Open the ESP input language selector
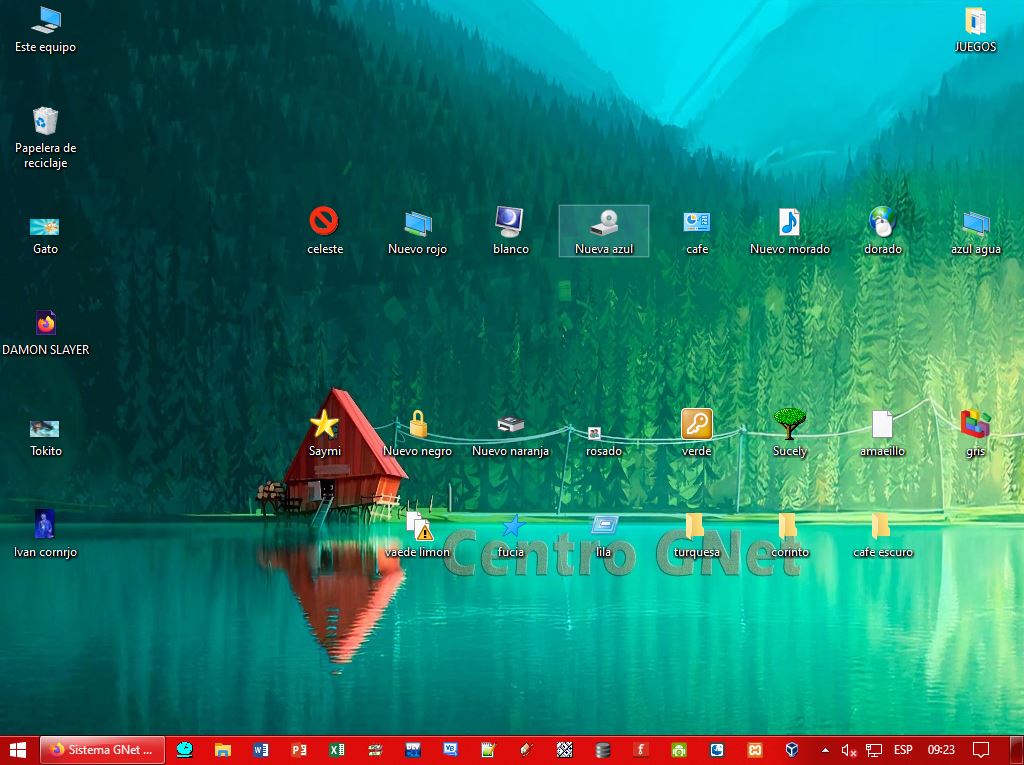The height and width of the screenshot is (765, 1024). pos(902,749)
